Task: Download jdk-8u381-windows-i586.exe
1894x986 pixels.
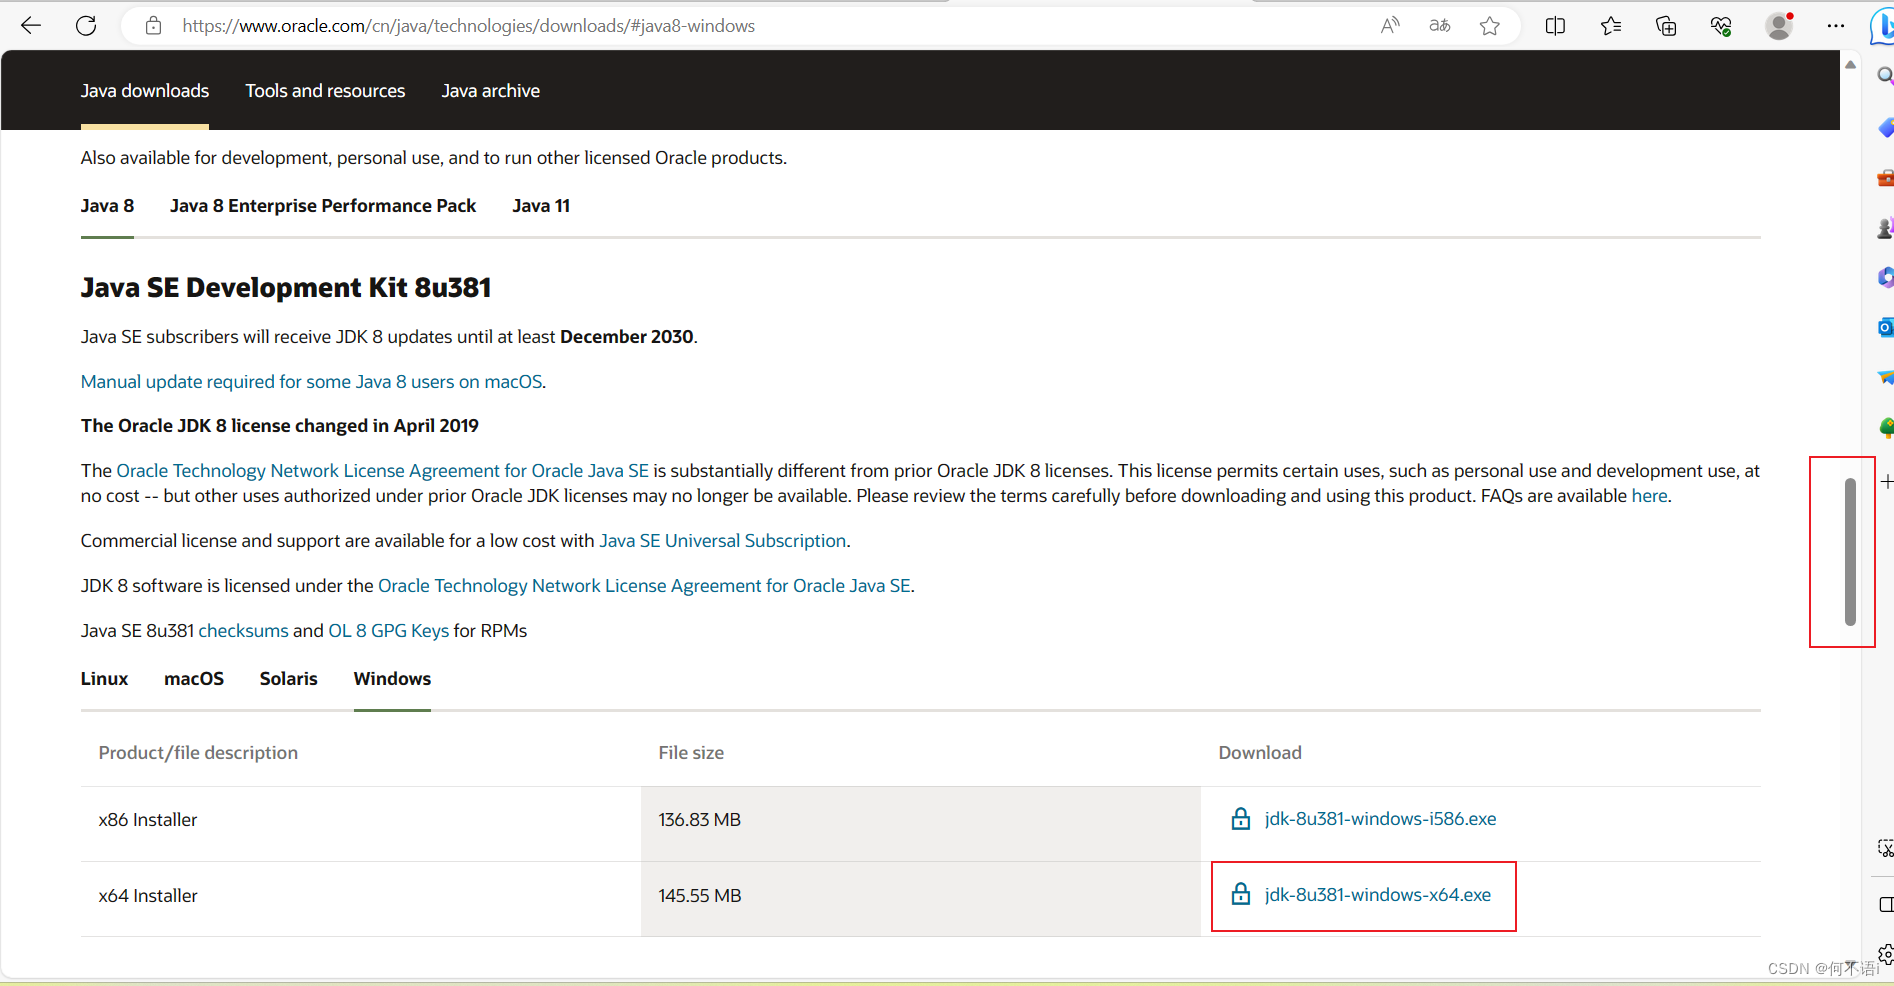Action: point(1380,819)
